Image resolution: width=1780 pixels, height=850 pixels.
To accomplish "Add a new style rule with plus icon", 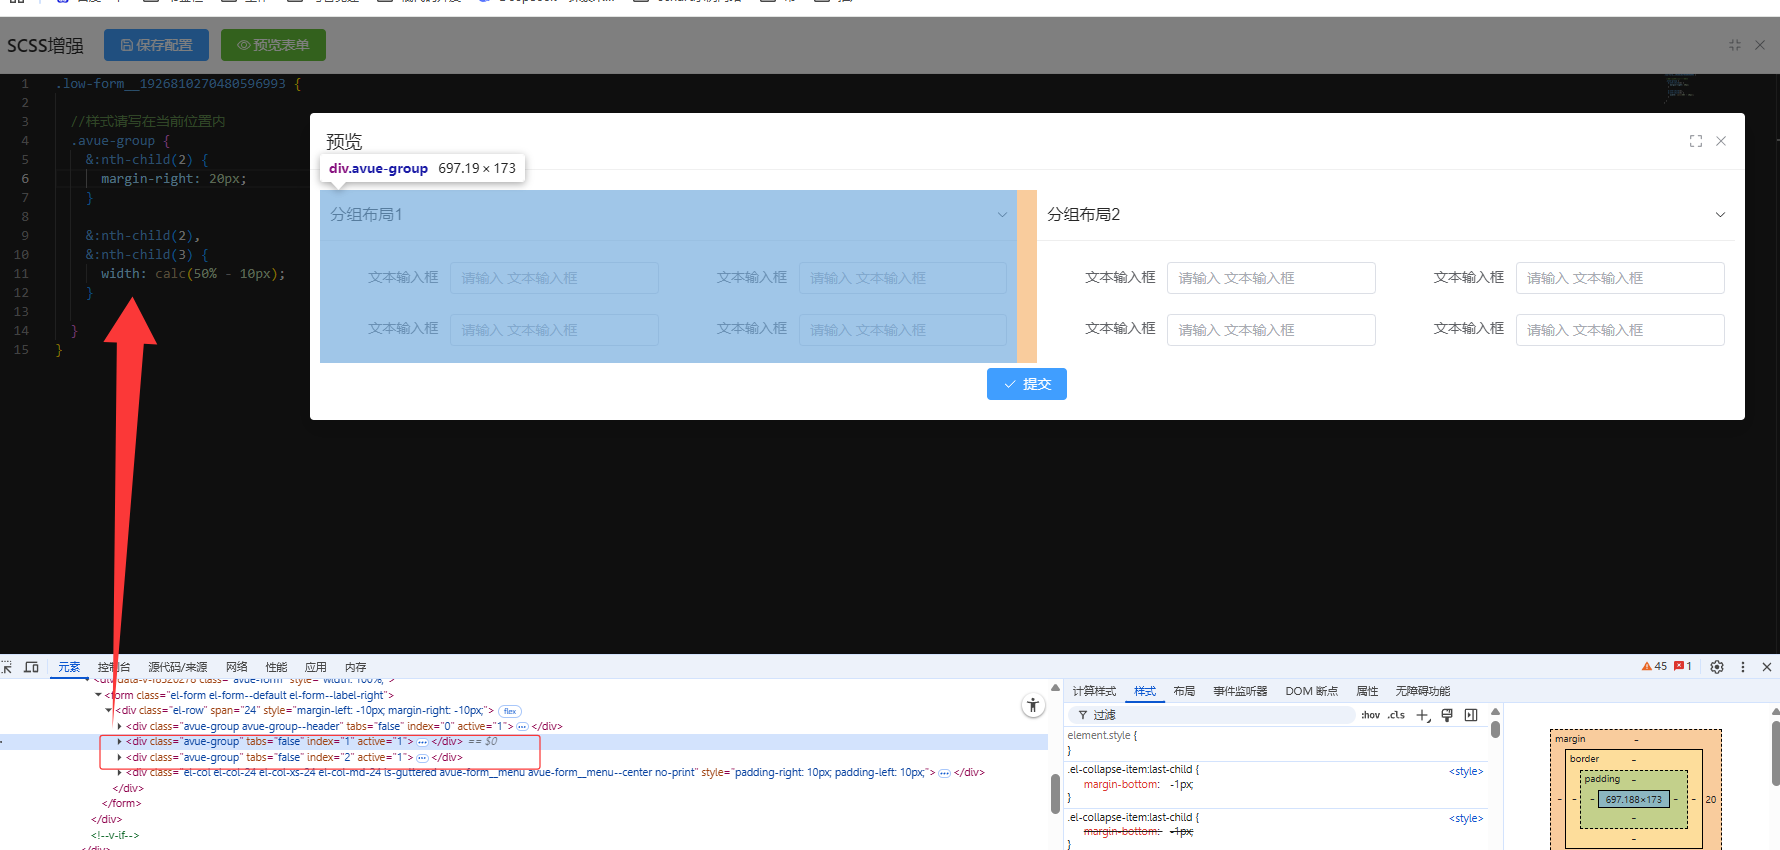I will [x=1423, y=715].
